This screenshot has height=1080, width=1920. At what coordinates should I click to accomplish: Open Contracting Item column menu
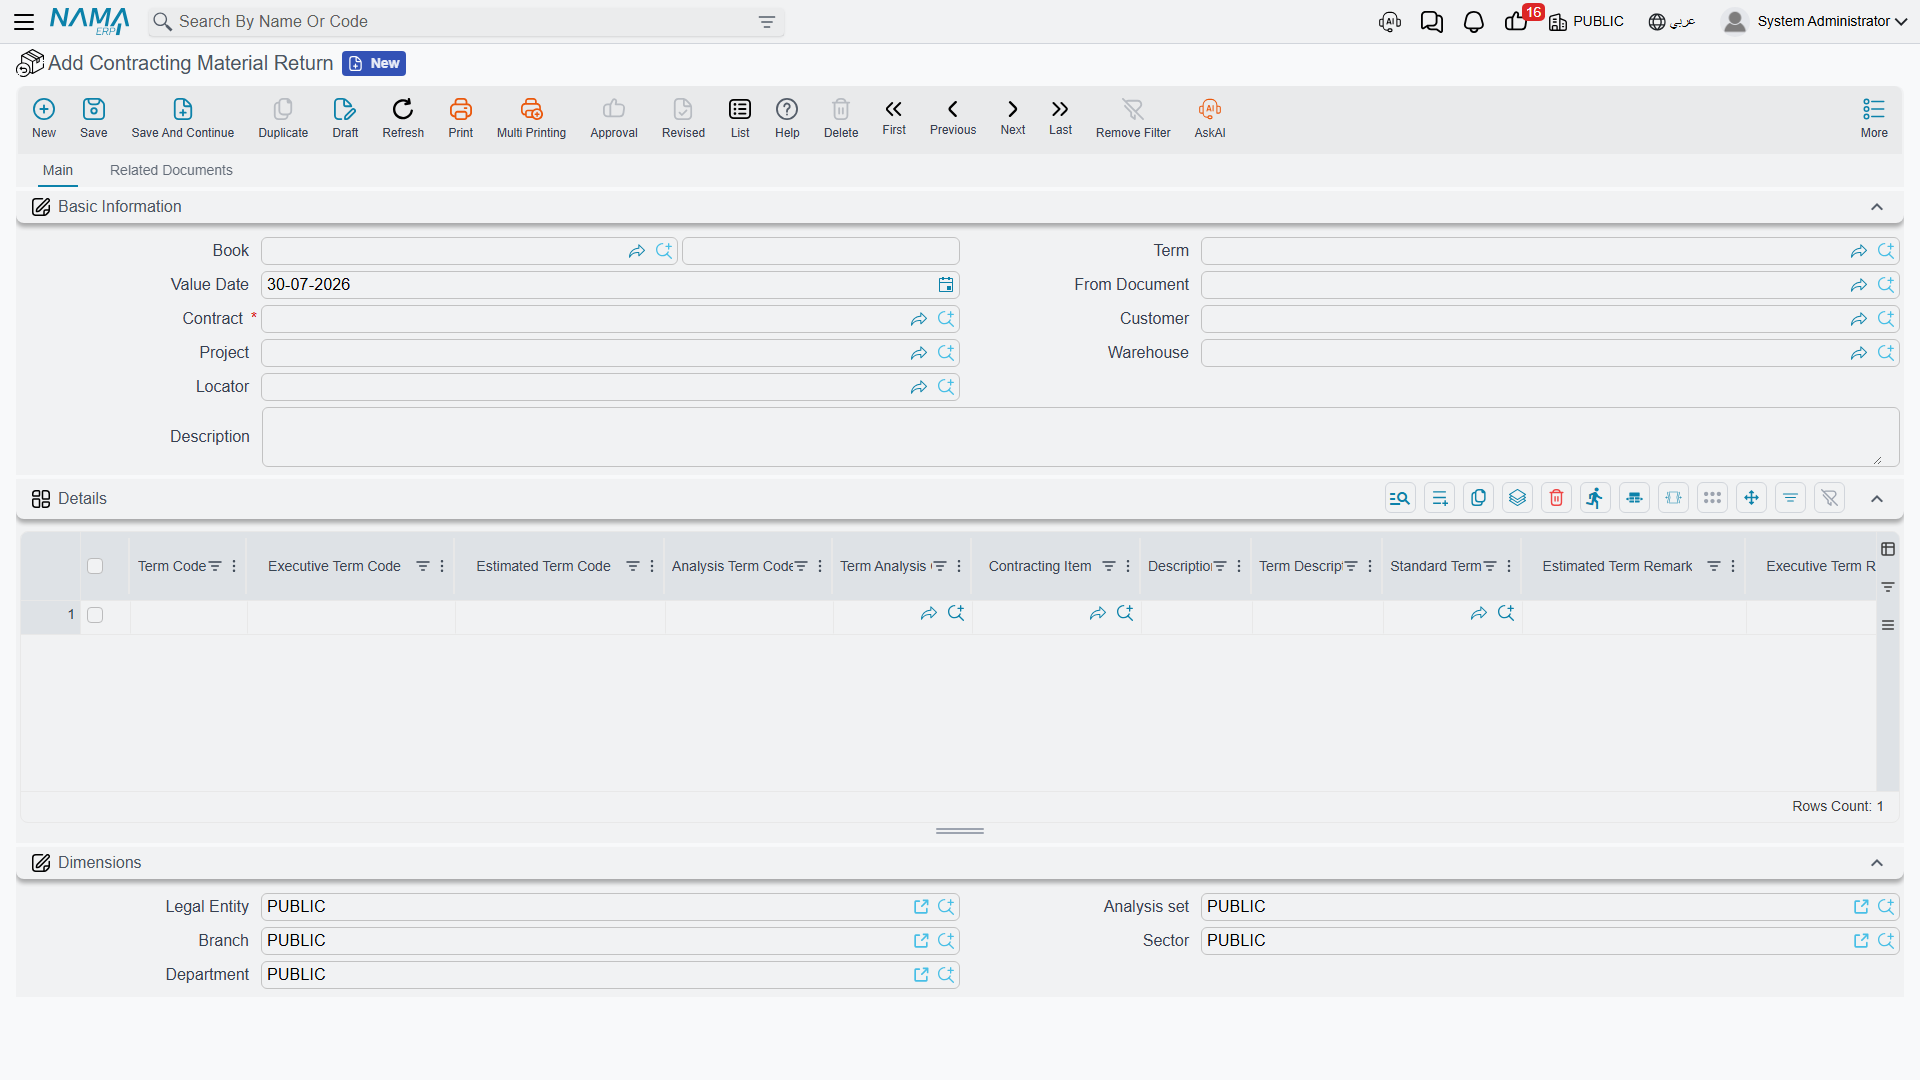(x=1128, y=566)
